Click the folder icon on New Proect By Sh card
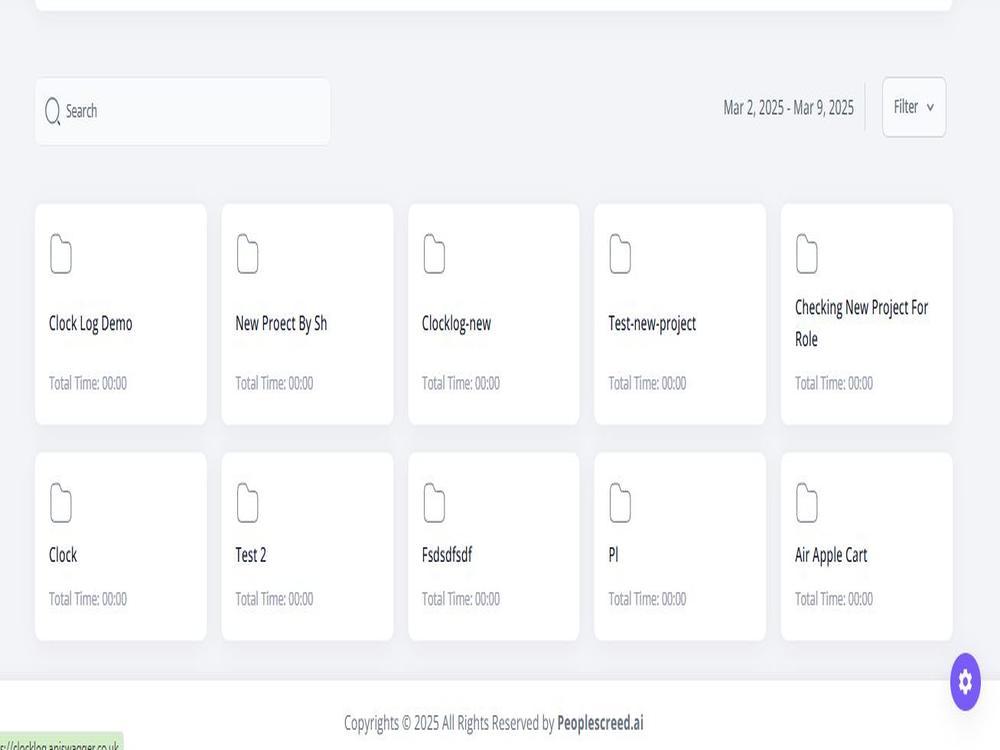1000x750 pixels. click(x=247, y=254)
